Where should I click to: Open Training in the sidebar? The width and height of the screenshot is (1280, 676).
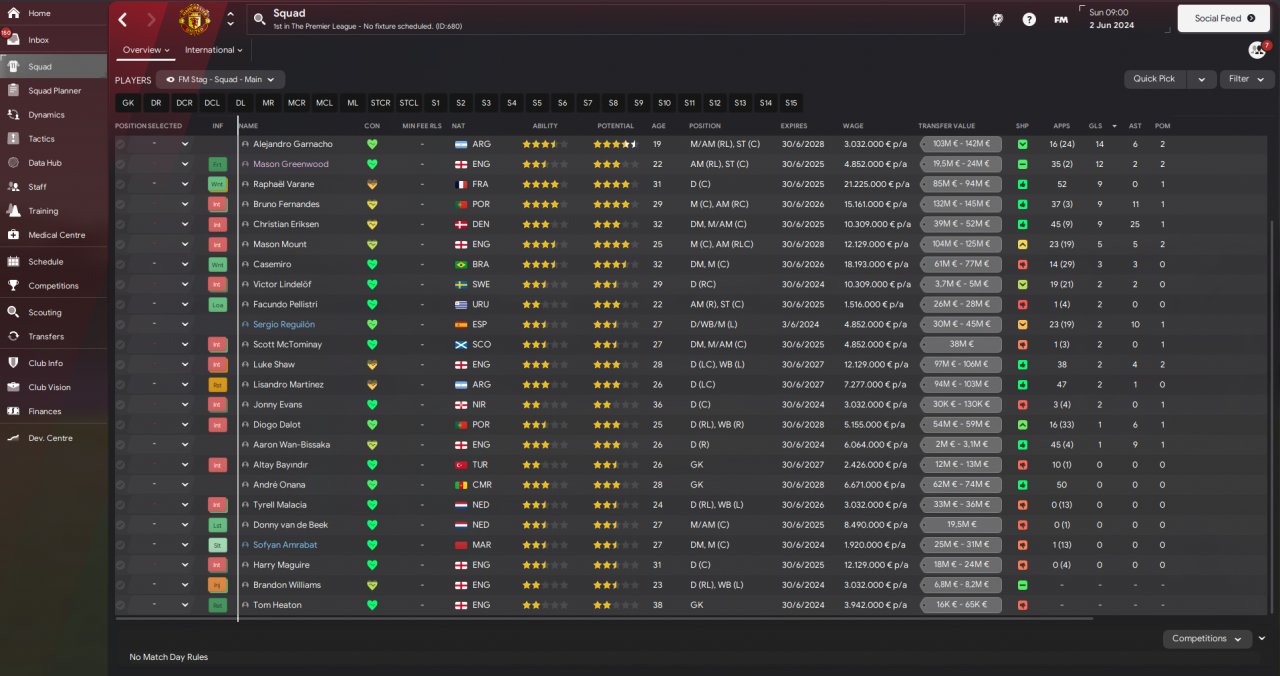pyautogui.click(x=53, y=211)
